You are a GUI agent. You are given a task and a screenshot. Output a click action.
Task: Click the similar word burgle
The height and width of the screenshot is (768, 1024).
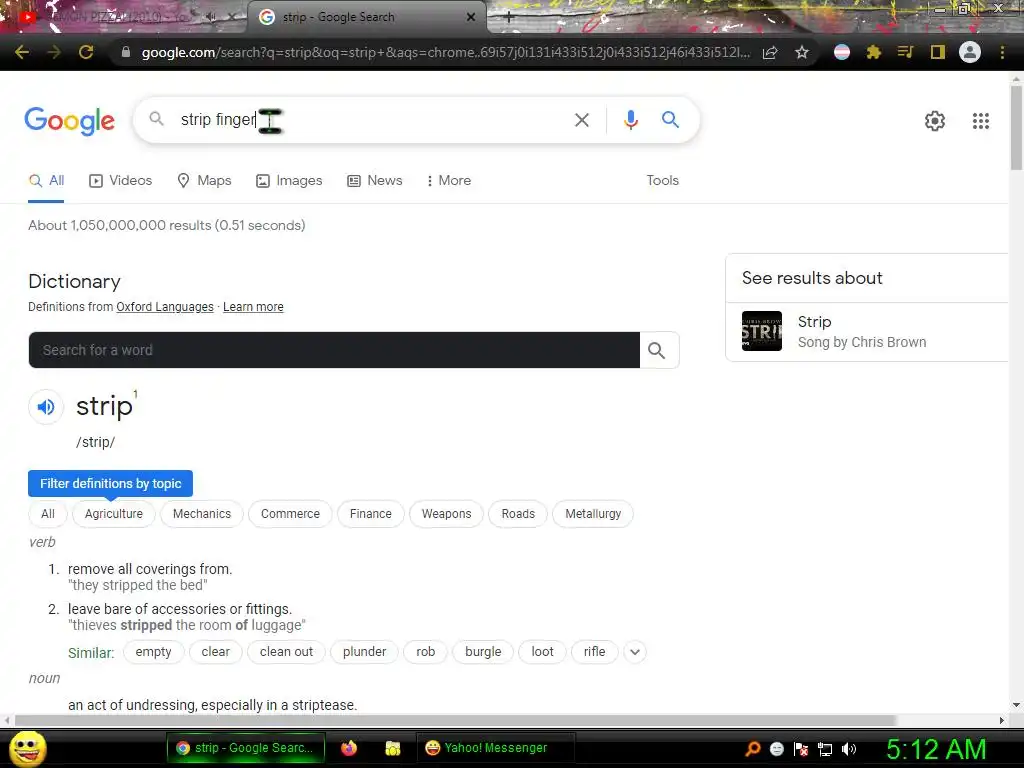pos(483,652)
